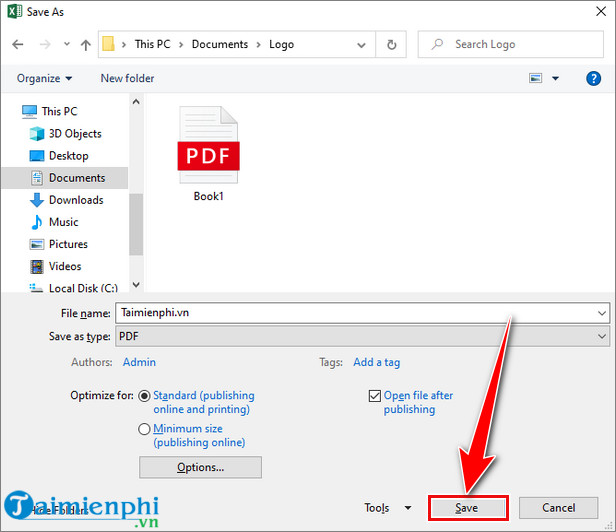Open the Tools dropdown
The width and height of the screenshot is (616, 532).
[388, 508]
